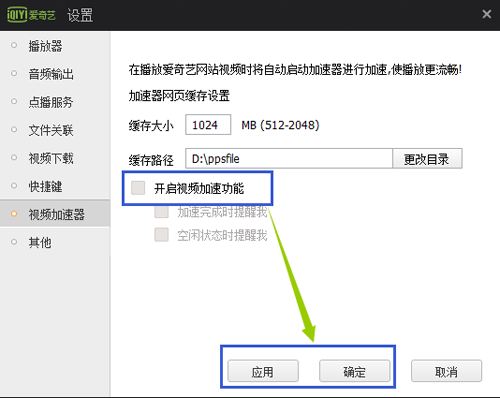
Task: Click the MB (512-2048) range text
Action: (x=280, y=125)
